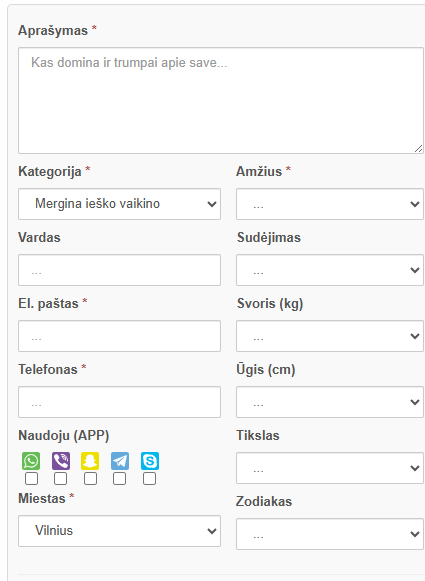This screenshot has width=425, height=581.
Task: Open the Svoris (kg) dropdown
Action: coord(330,336)
